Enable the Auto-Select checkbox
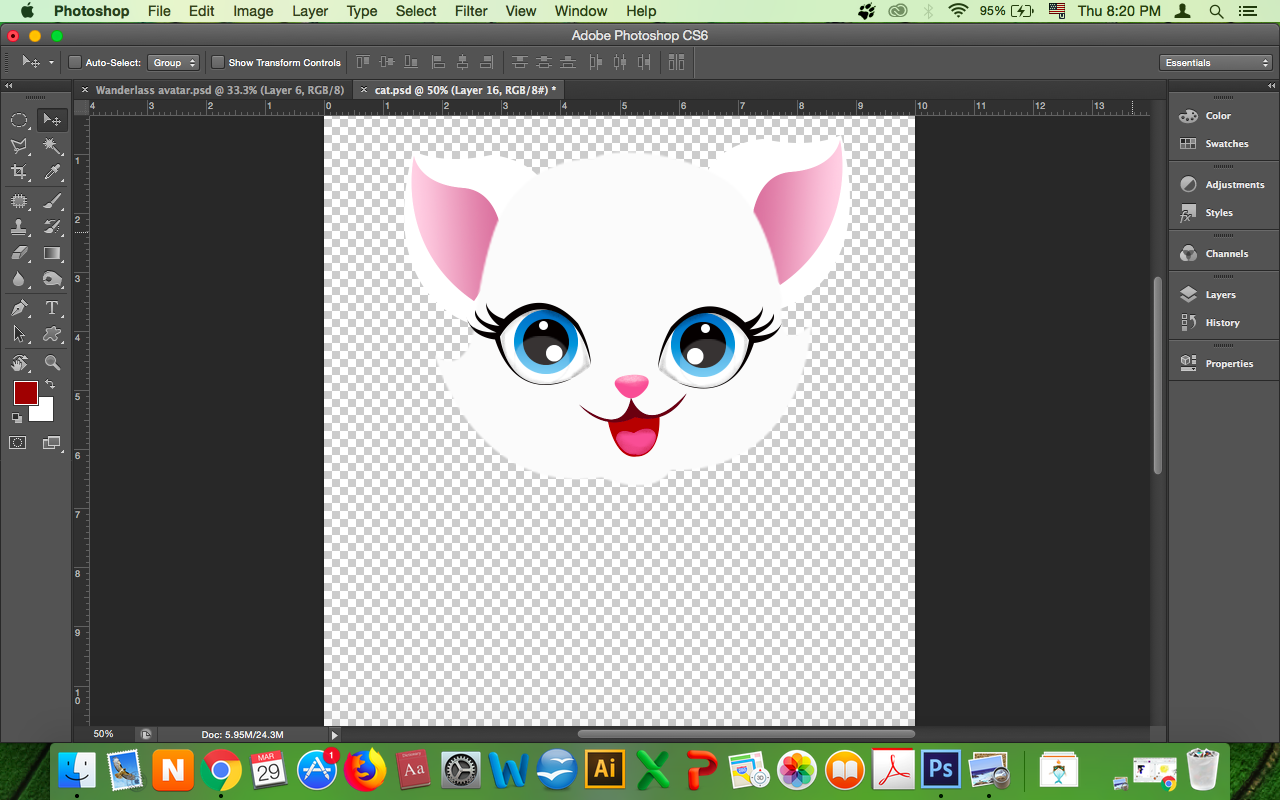 click(x=74, y=62)
